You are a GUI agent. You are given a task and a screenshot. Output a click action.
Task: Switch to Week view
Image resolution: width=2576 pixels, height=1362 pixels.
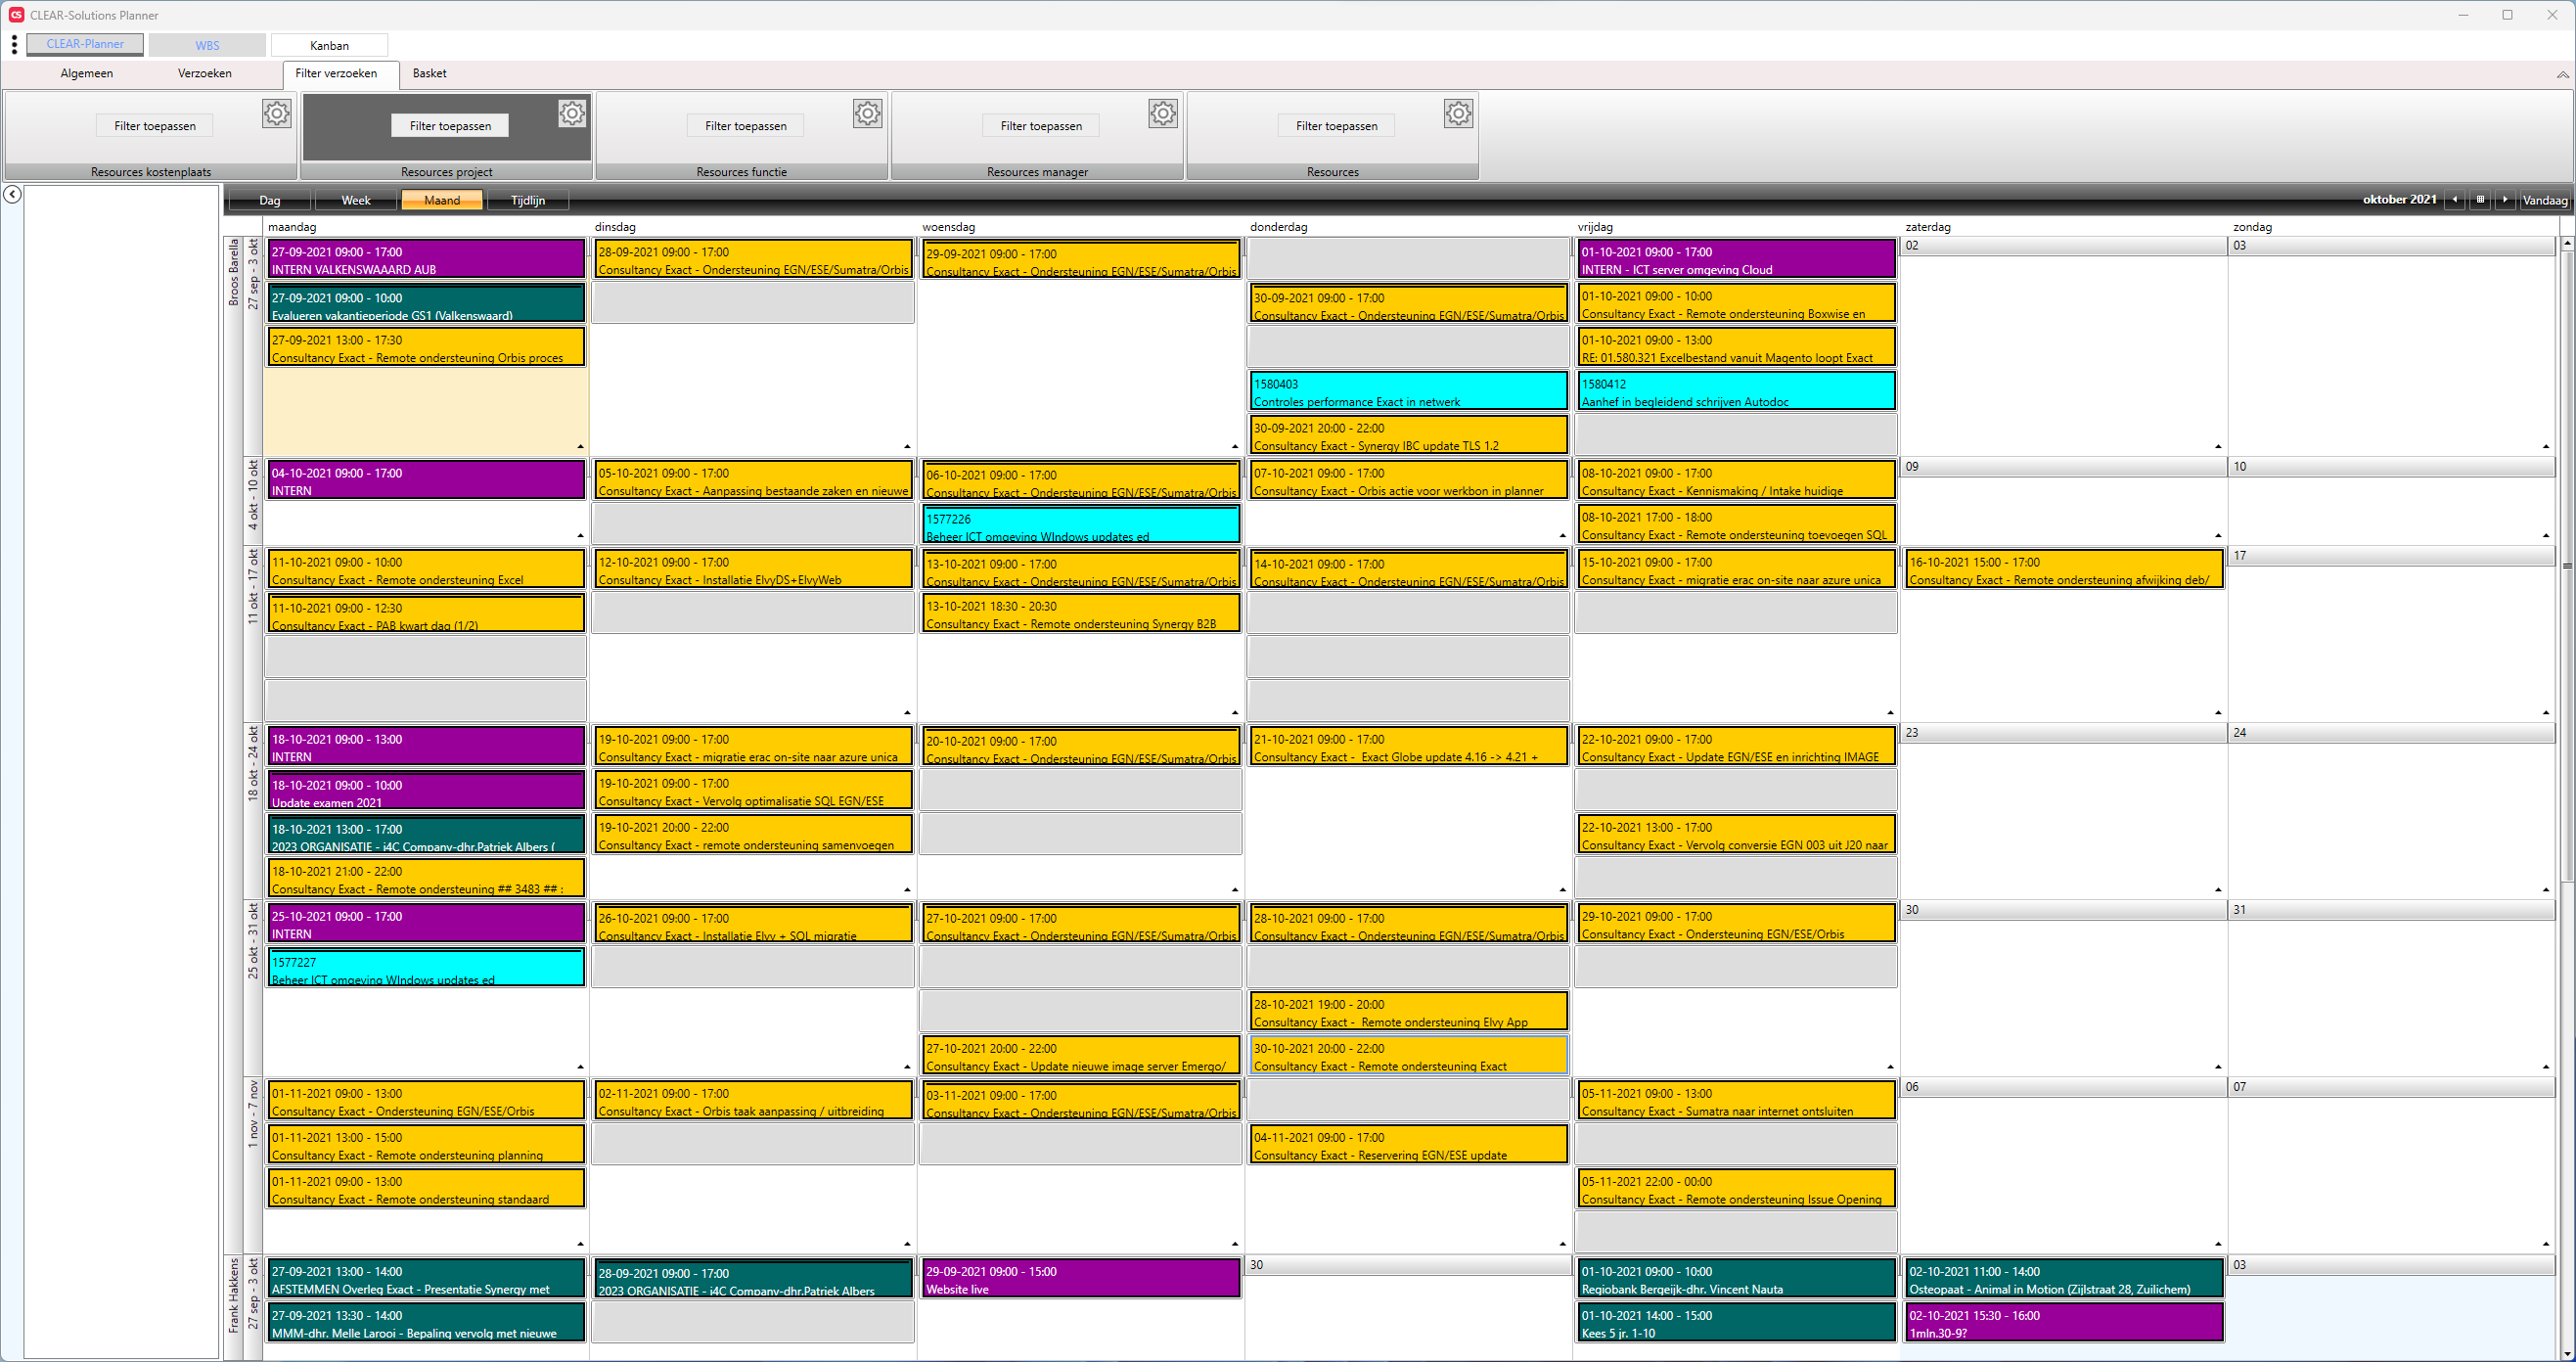[x=356, y=200]
